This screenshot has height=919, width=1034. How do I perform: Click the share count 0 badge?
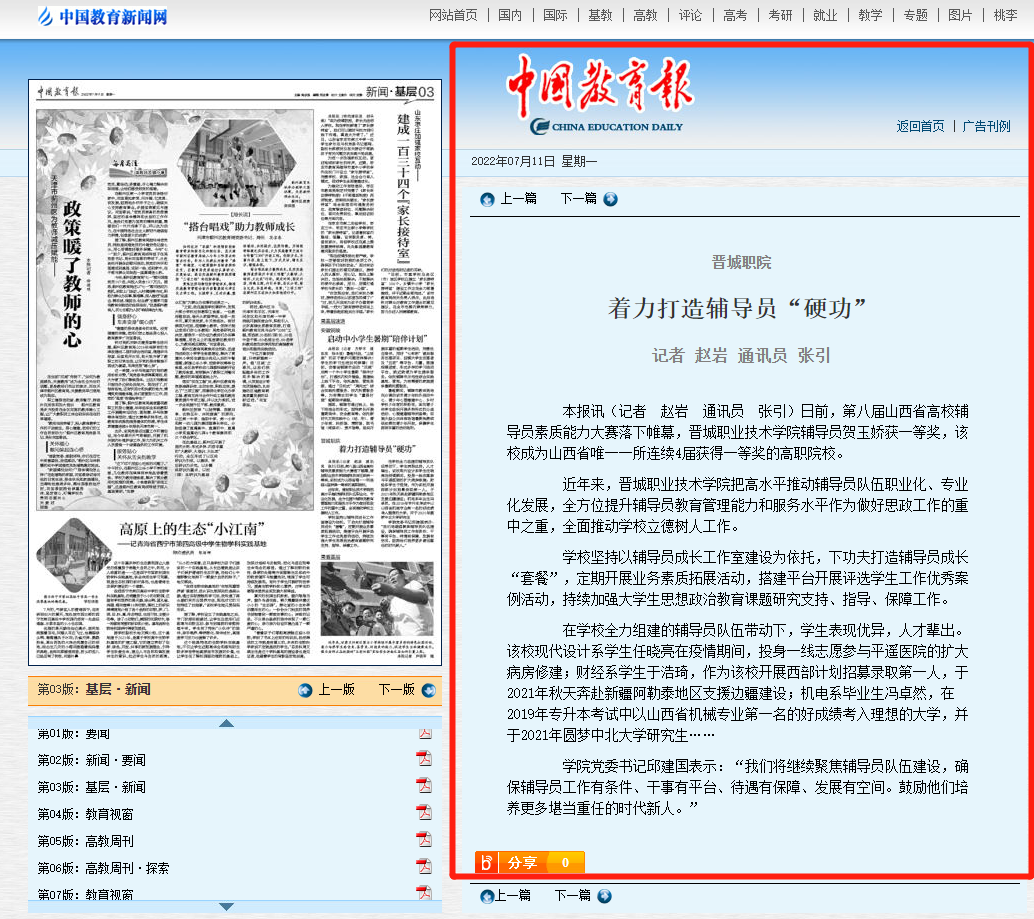(x=565, y=862)
